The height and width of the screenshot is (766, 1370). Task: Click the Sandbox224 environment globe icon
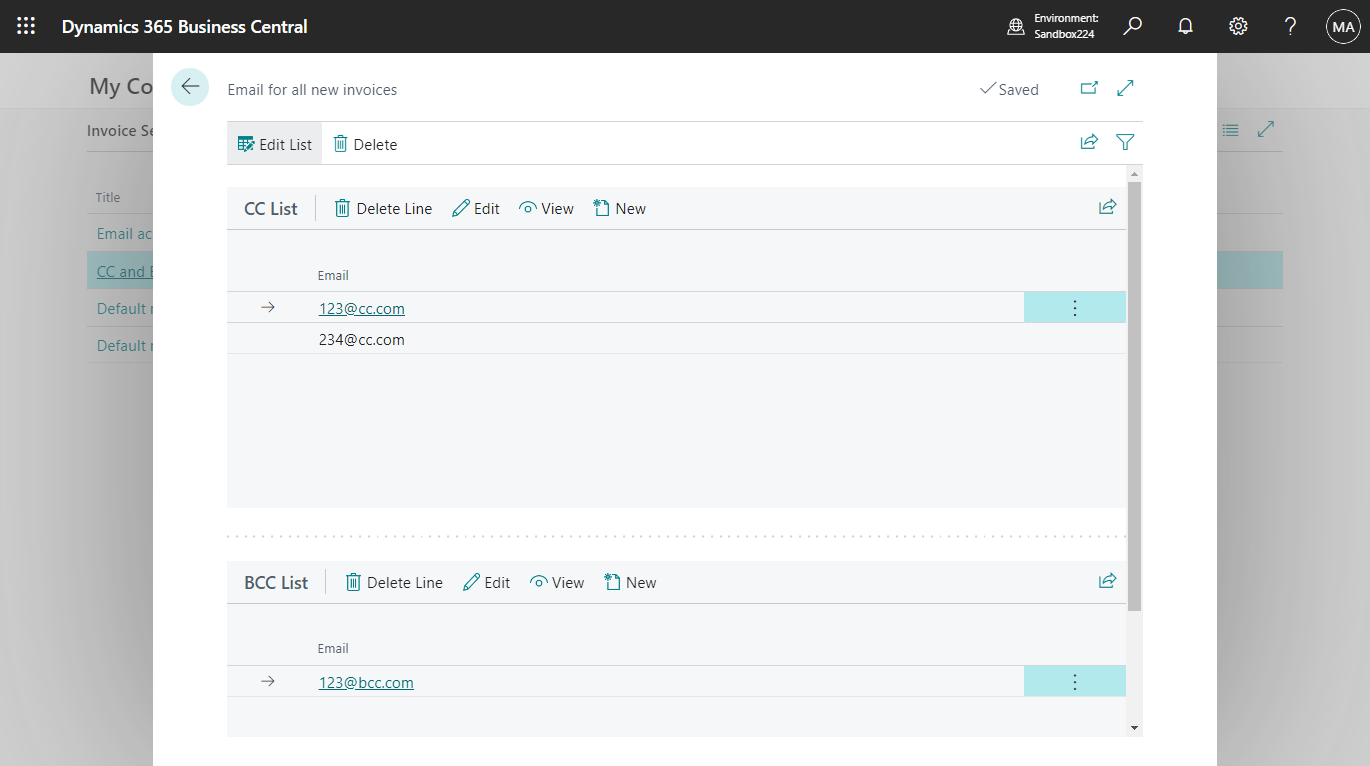pos(1014,26)
